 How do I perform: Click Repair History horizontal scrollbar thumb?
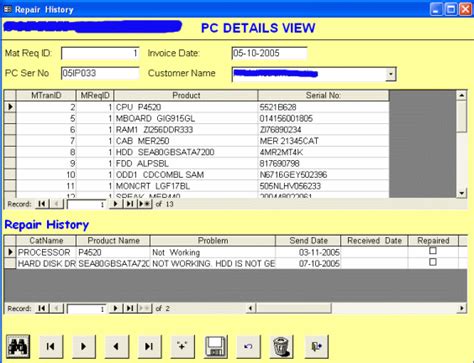click(x=293, y=308)
